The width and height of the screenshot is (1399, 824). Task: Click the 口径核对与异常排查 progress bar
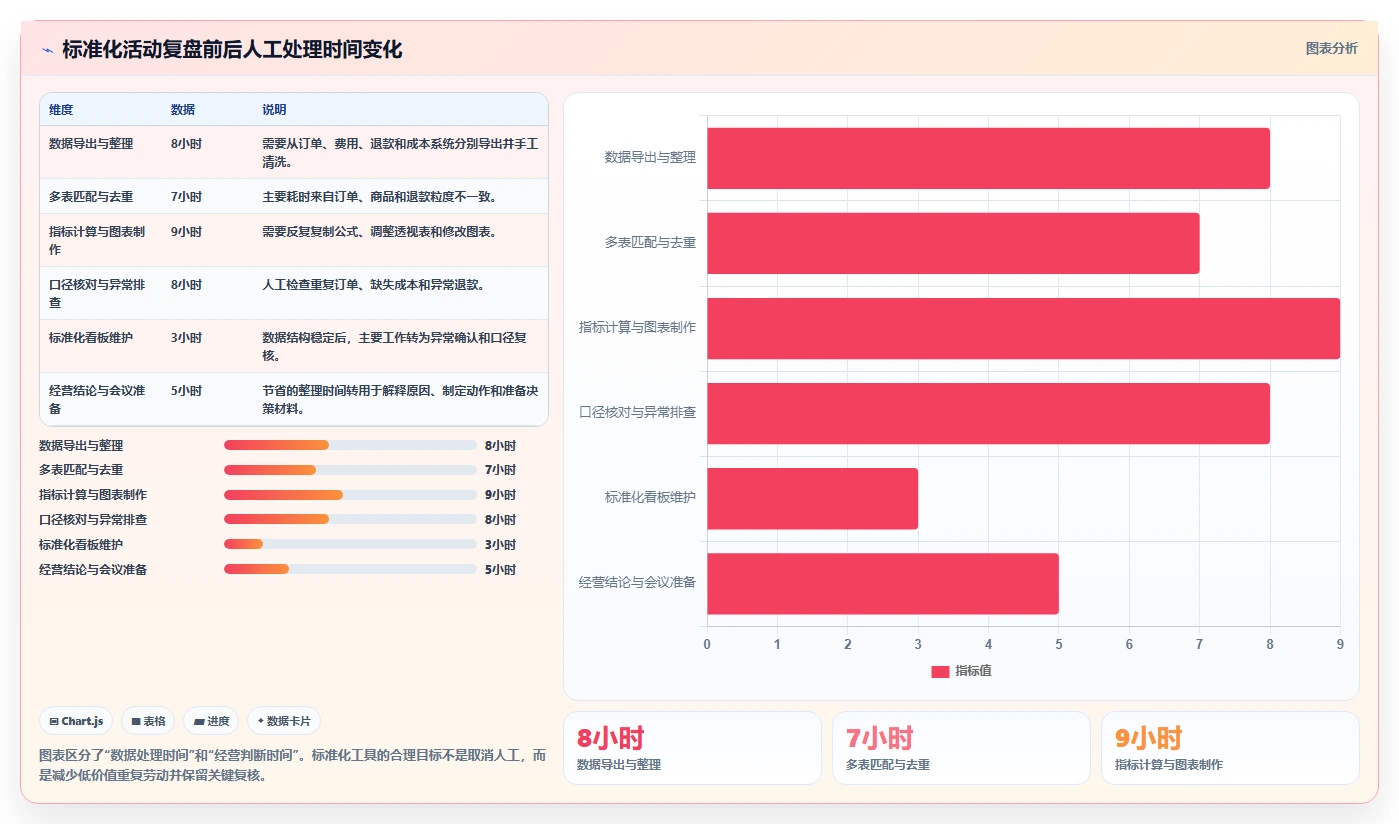350,520
